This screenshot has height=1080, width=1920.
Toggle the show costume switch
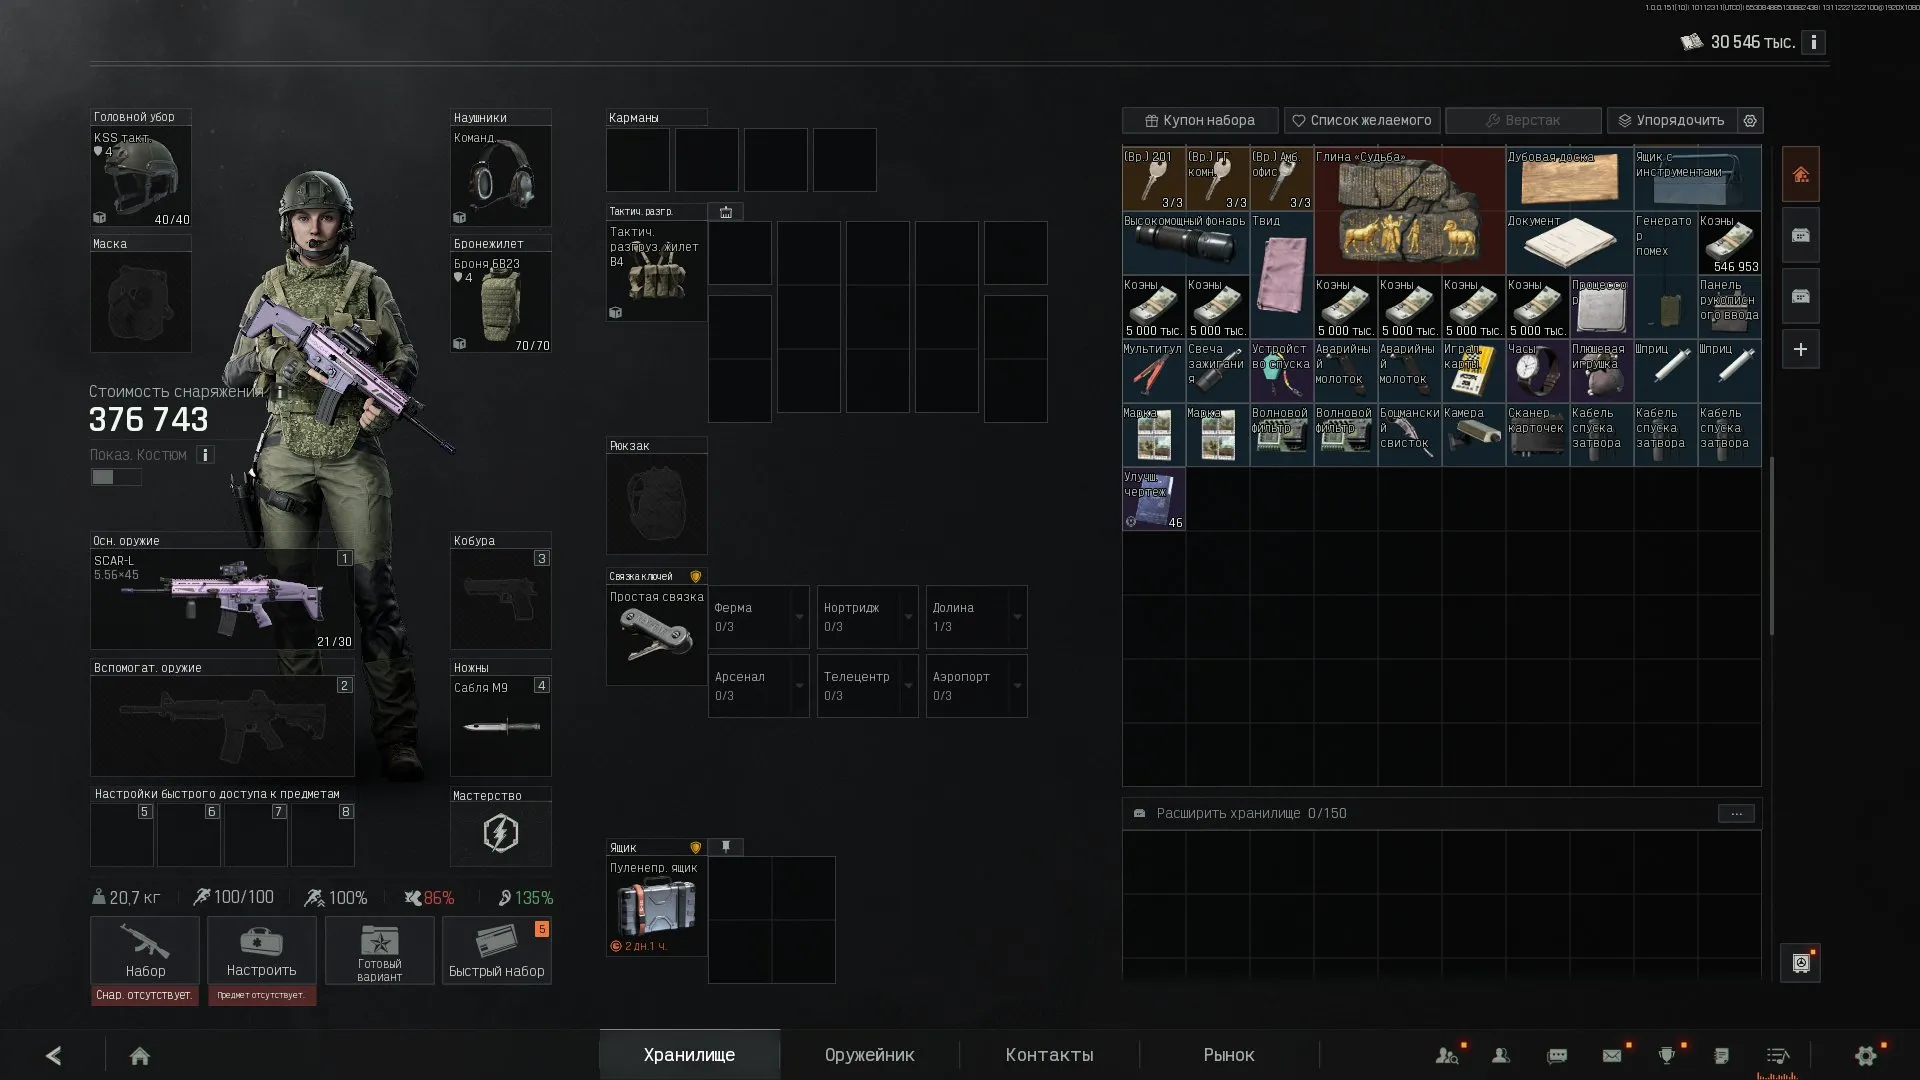click(116, 477)
